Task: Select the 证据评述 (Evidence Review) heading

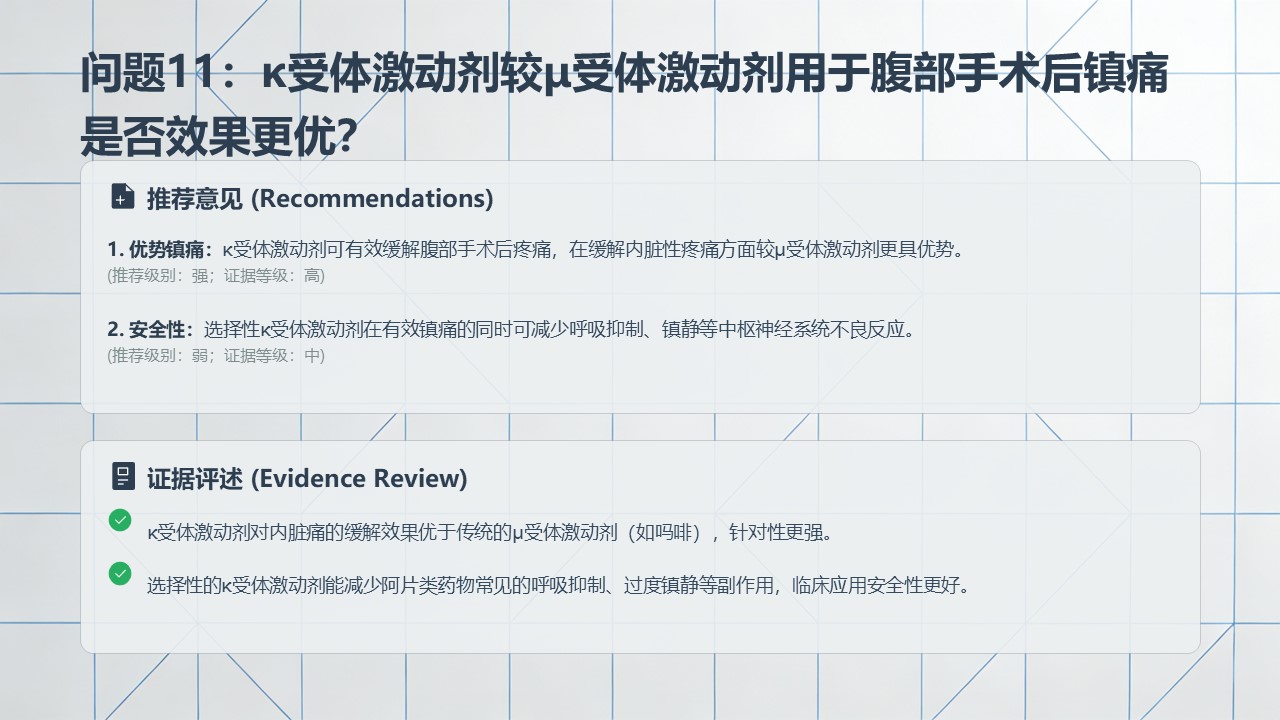Action: [307, 478]
